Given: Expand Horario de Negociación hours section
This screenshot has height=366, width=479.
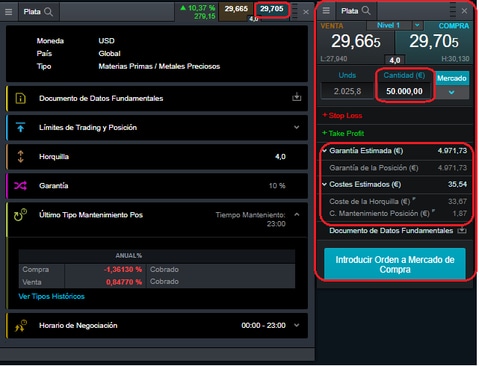Looking at the screenshot, I should (x=297, y=325).
